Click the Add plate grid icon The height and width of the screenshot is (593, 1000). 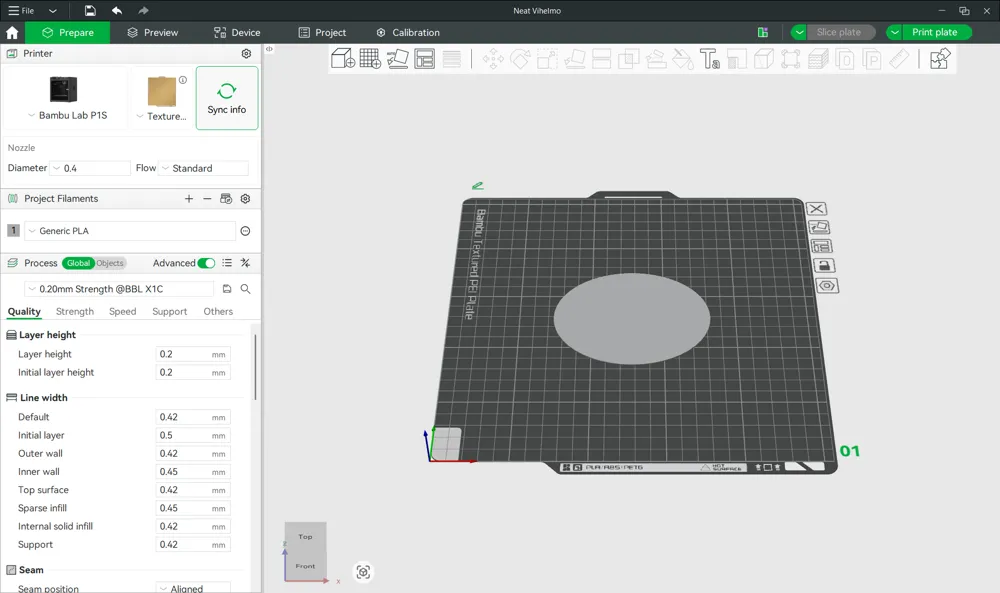click(371, 59)
